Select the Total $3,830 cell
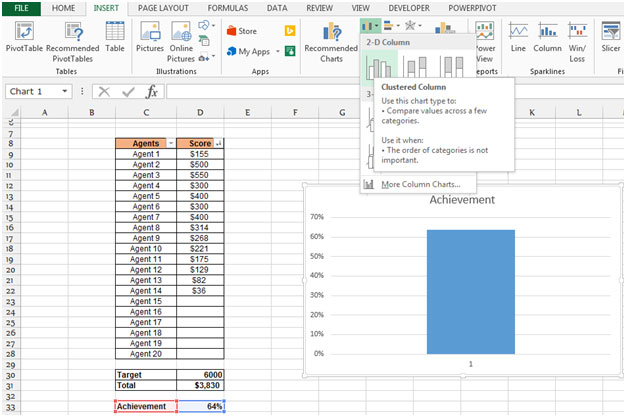The image size is (626, 417). (x=200, y=385)
